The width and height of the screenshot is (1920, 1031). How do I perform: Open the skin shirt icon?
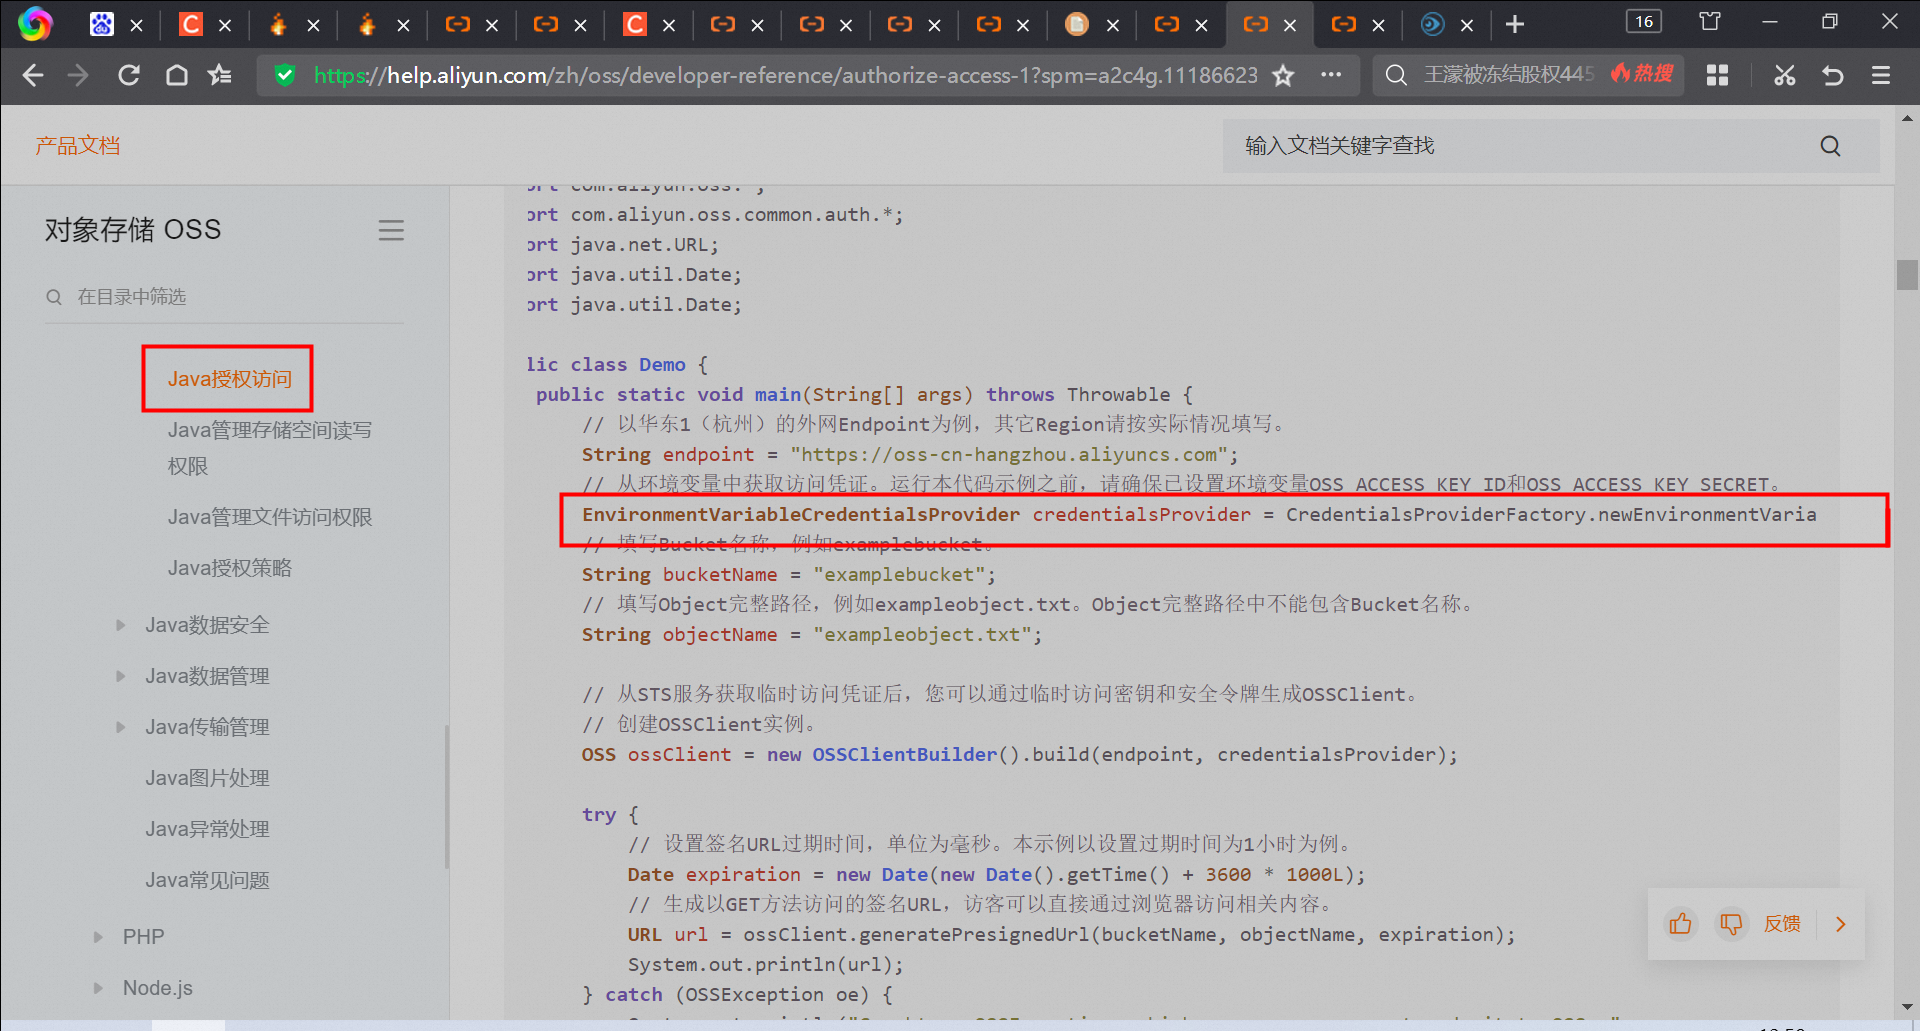(1710, 21)
